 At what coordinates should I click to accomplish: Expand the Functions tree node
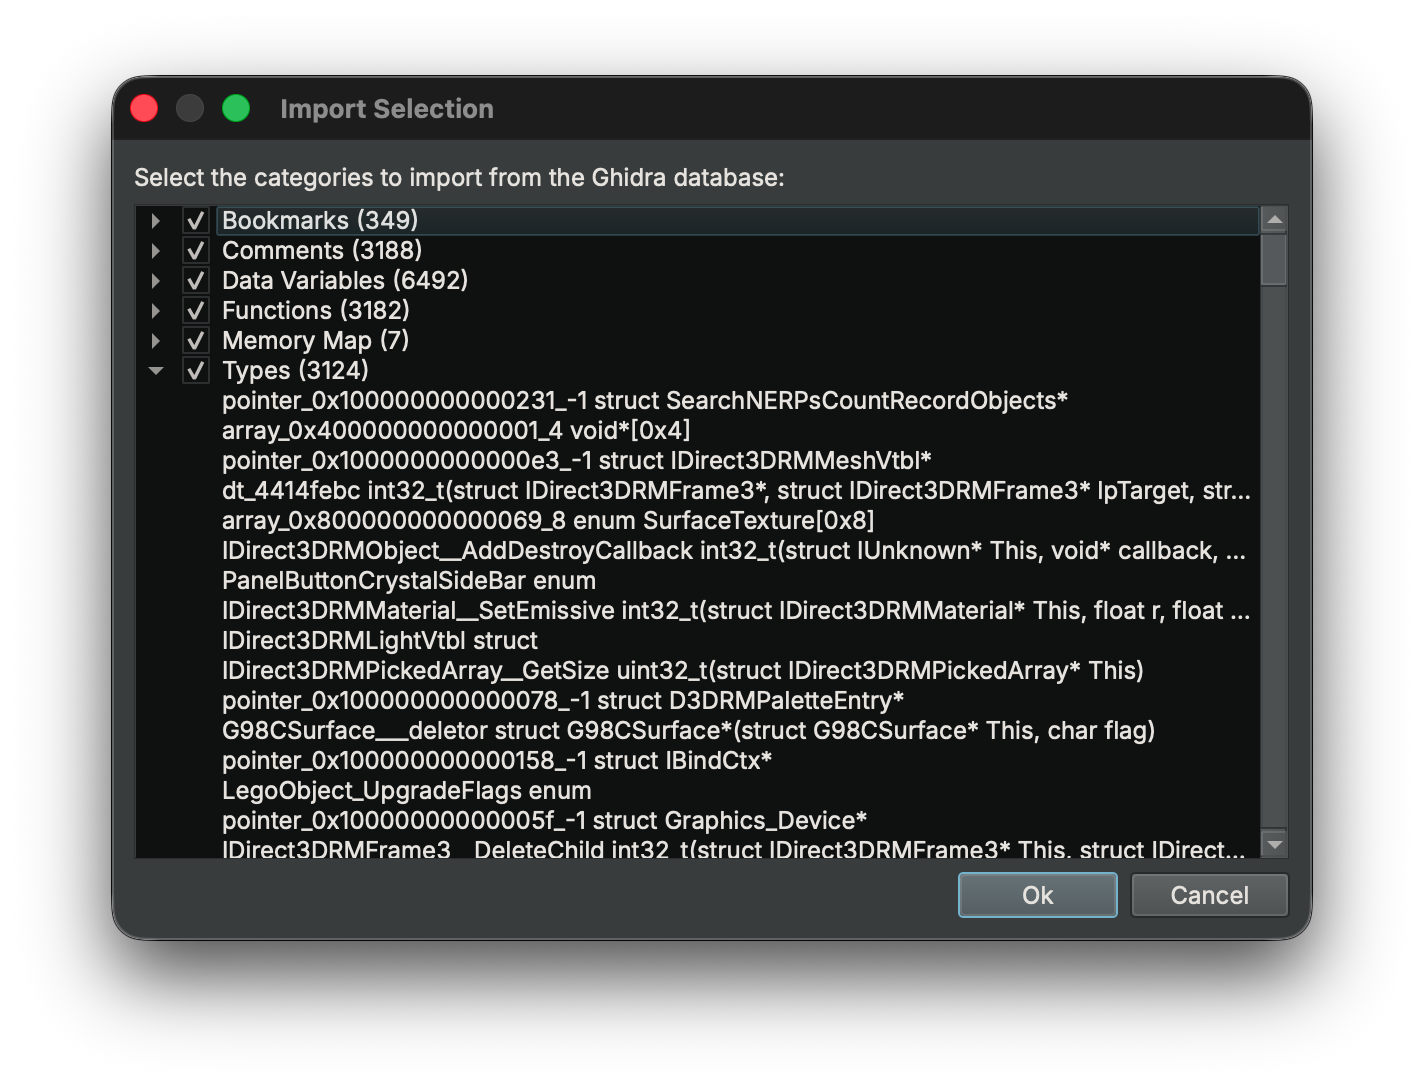coord(156,311)
